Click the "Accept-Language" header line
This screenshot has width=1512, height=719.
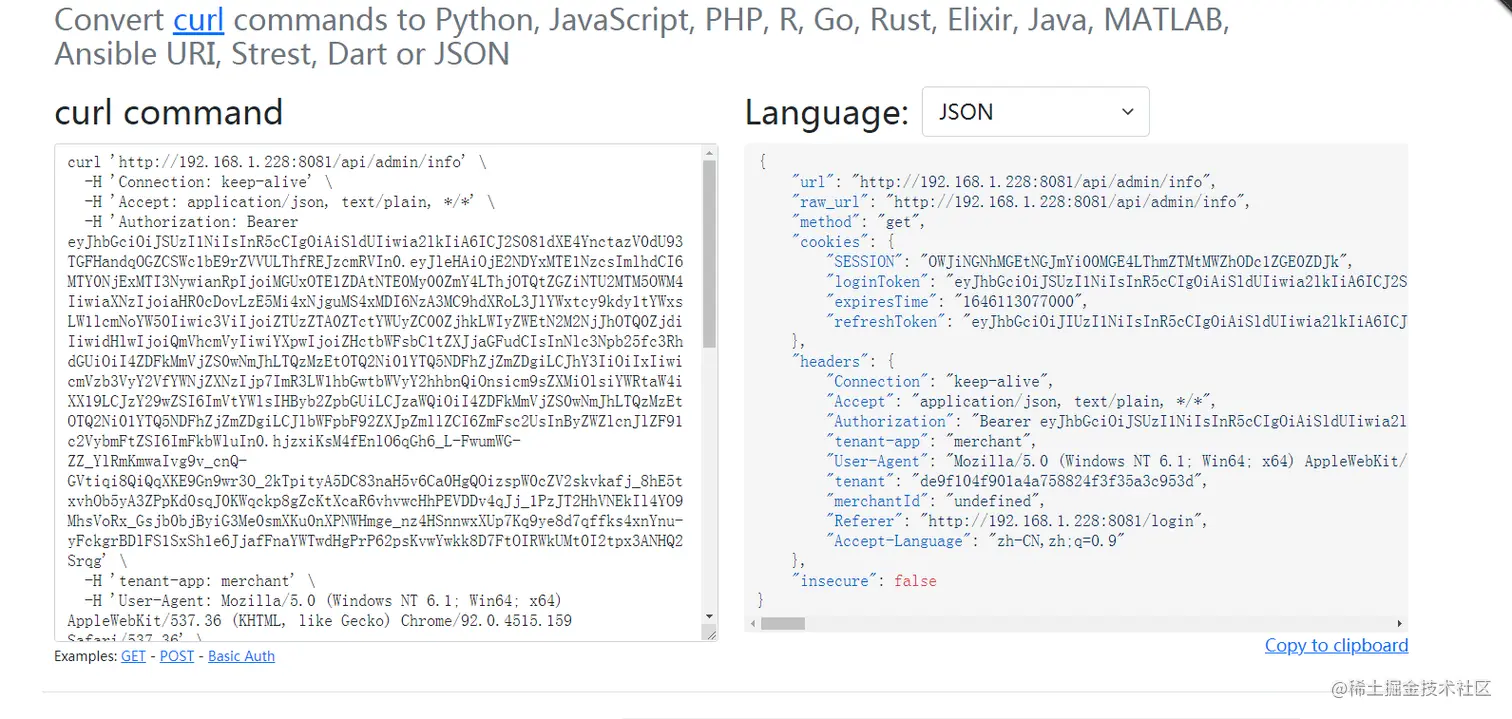(976, 542)
